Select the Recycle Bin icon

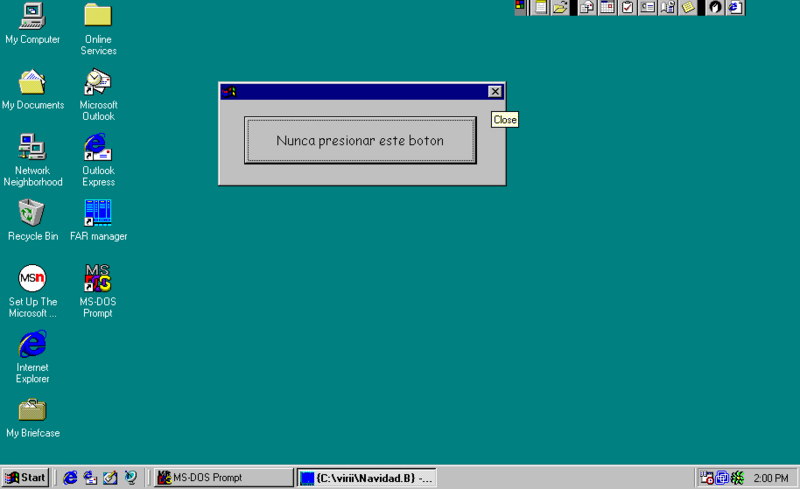pos(32,220)
